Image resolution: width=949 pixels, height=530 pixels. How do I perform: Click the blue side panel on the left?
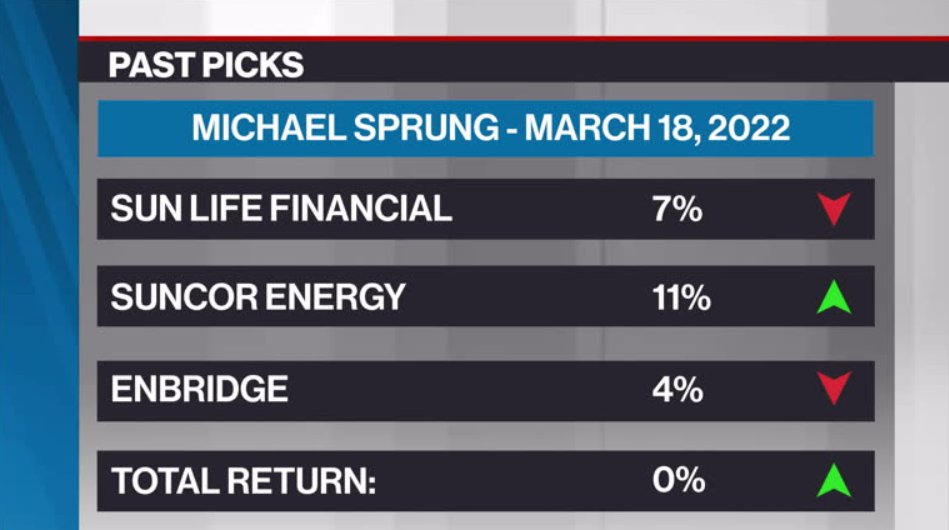click(39, 265)
